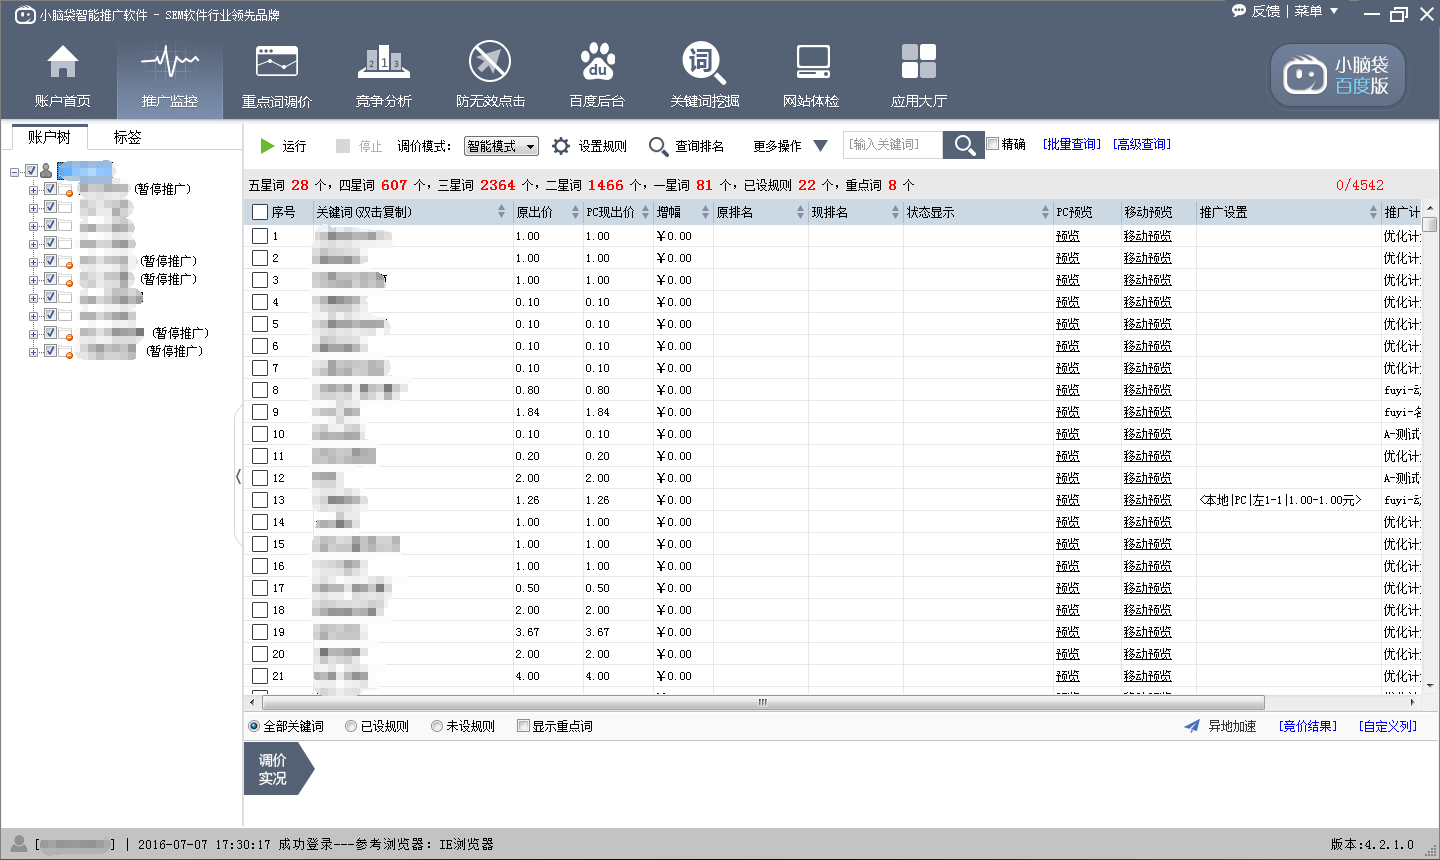The height and width of the screenshot is (860, 1440).
Task: Click the 运行 button
Action: pos(283,146)
